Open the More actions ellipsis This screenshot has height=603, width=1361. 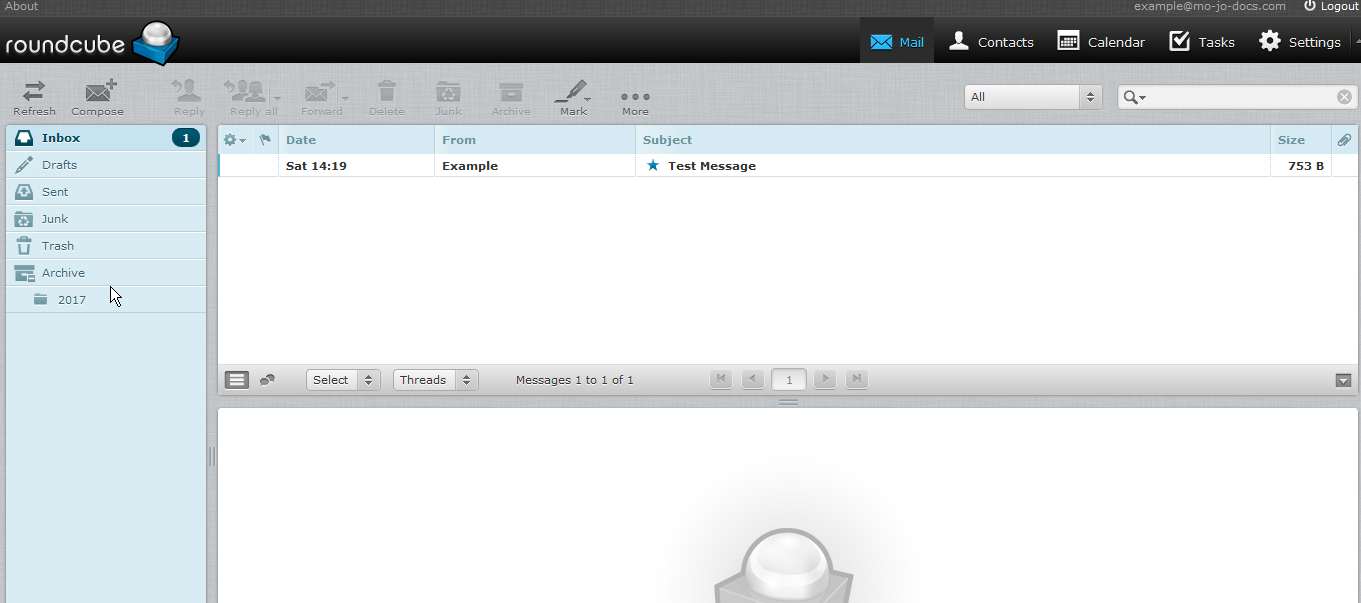(x=635, y=97)
